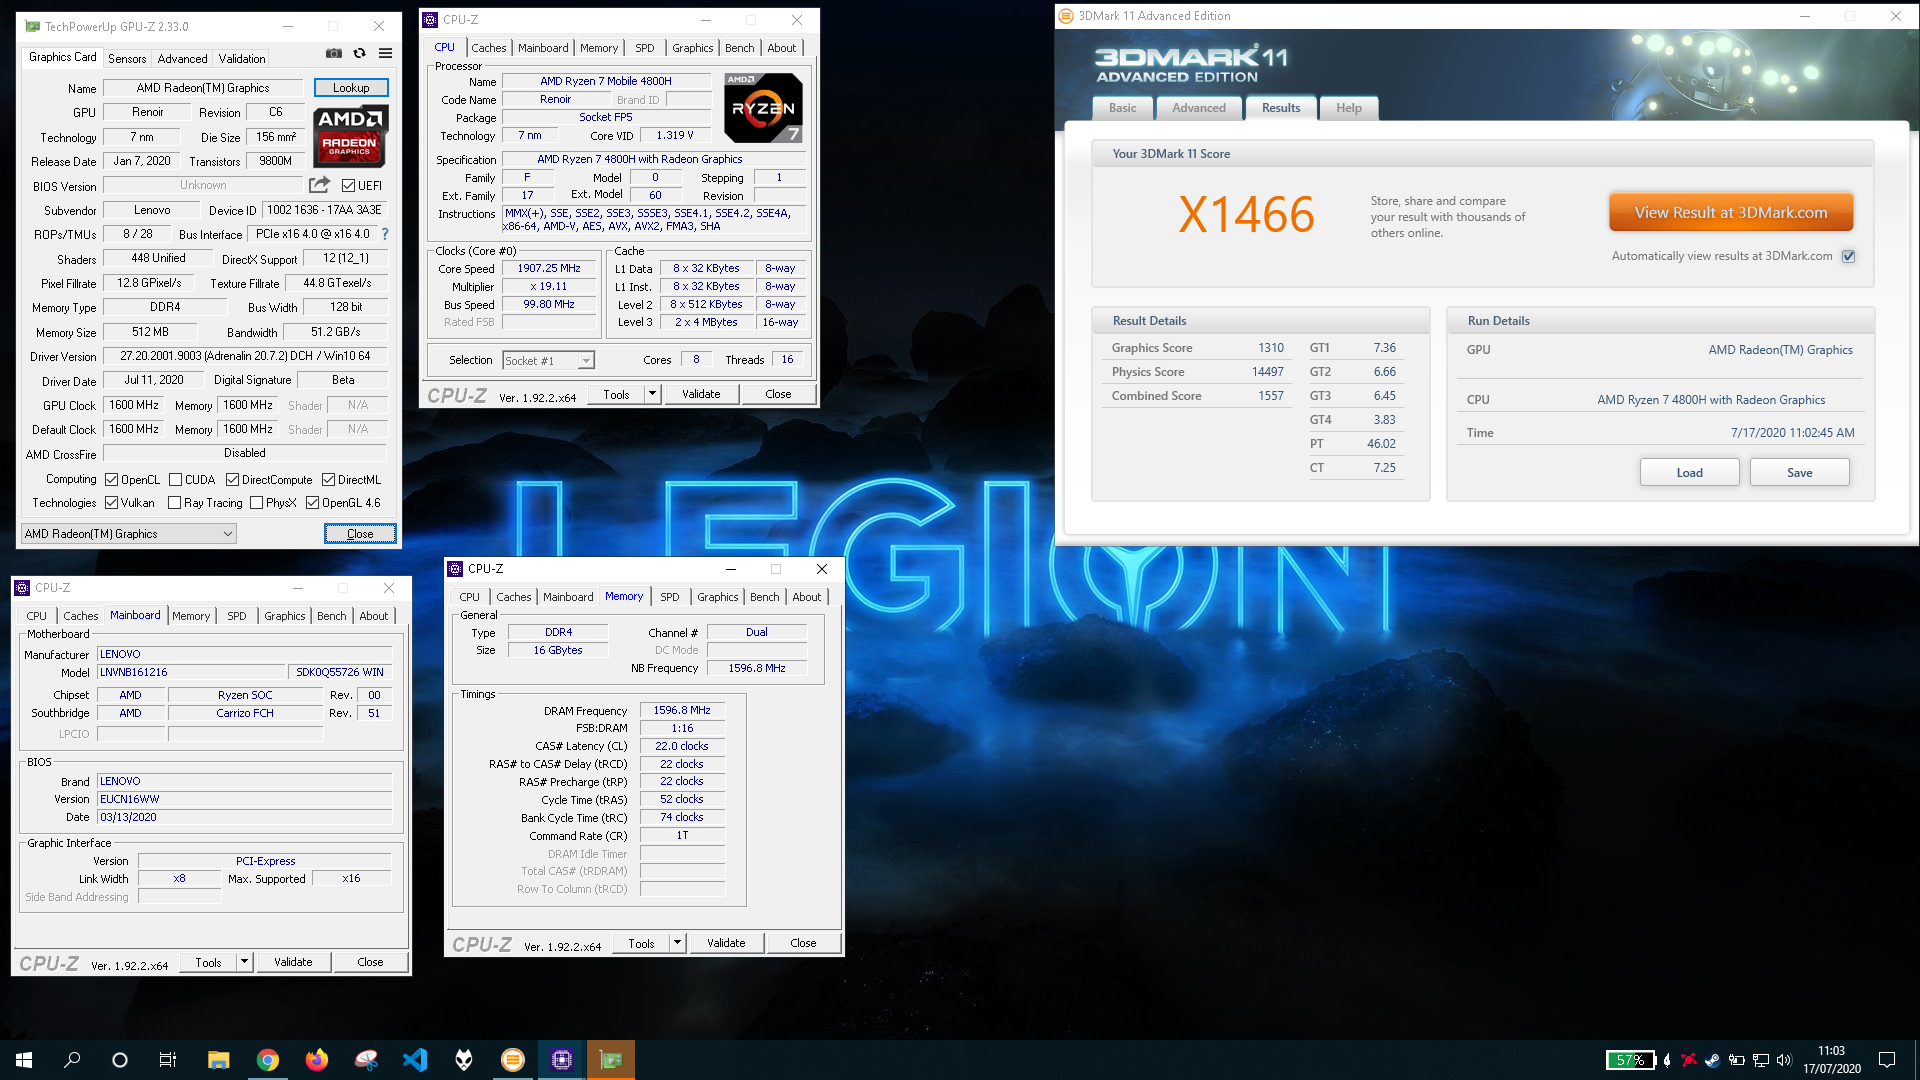Click GPU-Z screenshot camera icon
This screenshot has height=1080, width=1920.
(x=334, y=54)
